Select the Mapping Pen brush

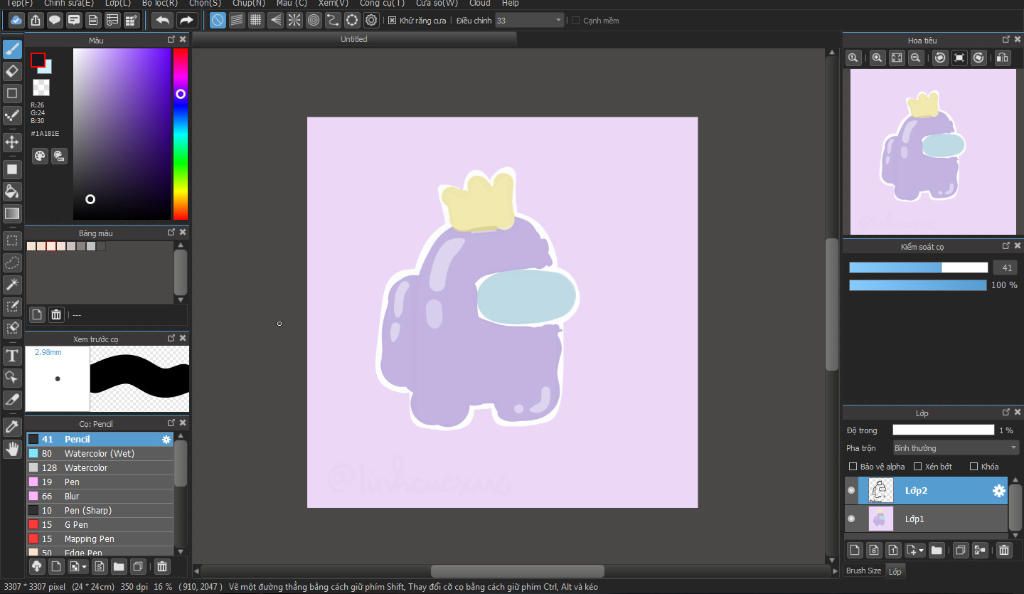(99, 539)
